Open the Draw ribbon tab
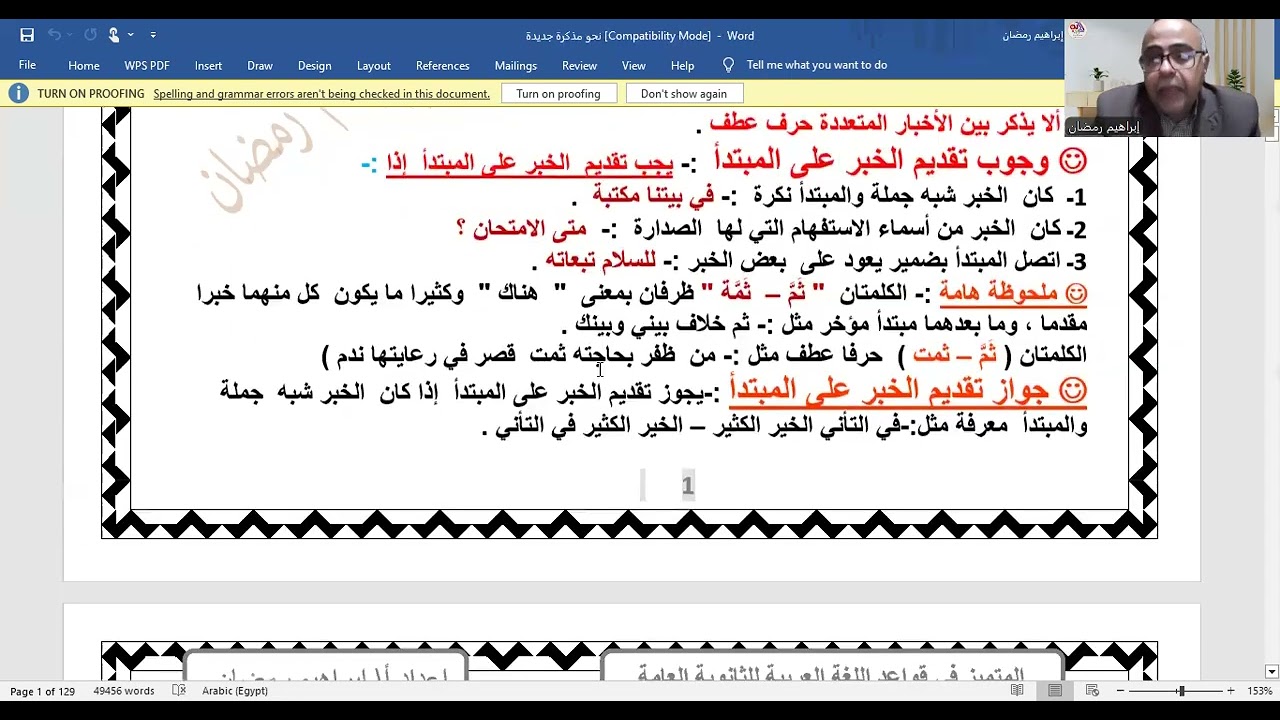Viewport: 1280px width, 720px height. (x=260, y=65)
